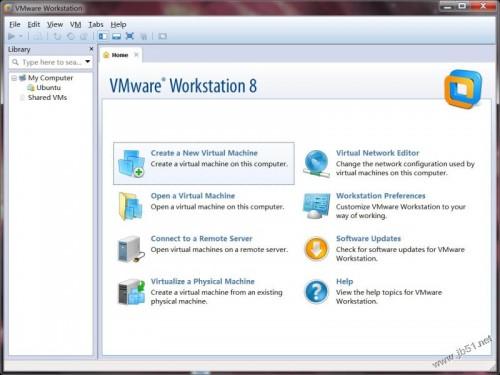Click the Virtualize a Physical Machine link
Screen dimensions: 500x375
point(202,281)
